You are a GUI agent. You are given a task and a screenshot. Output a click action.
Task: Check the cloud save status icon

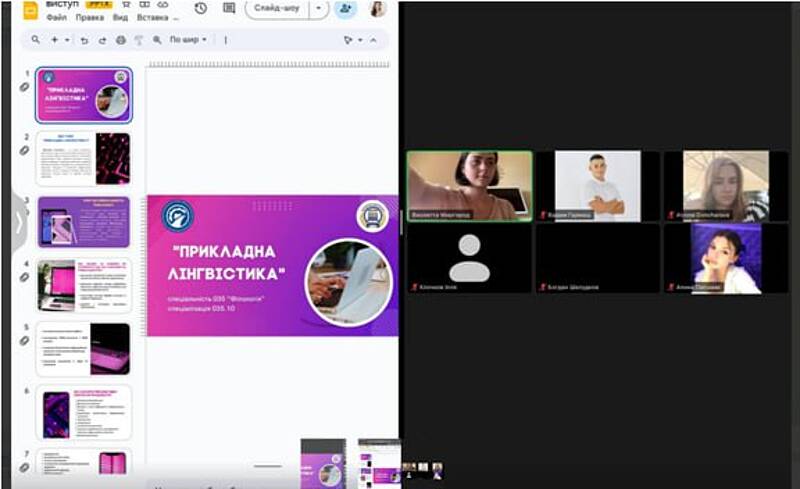pyautogui.click(x=163, y=5)
